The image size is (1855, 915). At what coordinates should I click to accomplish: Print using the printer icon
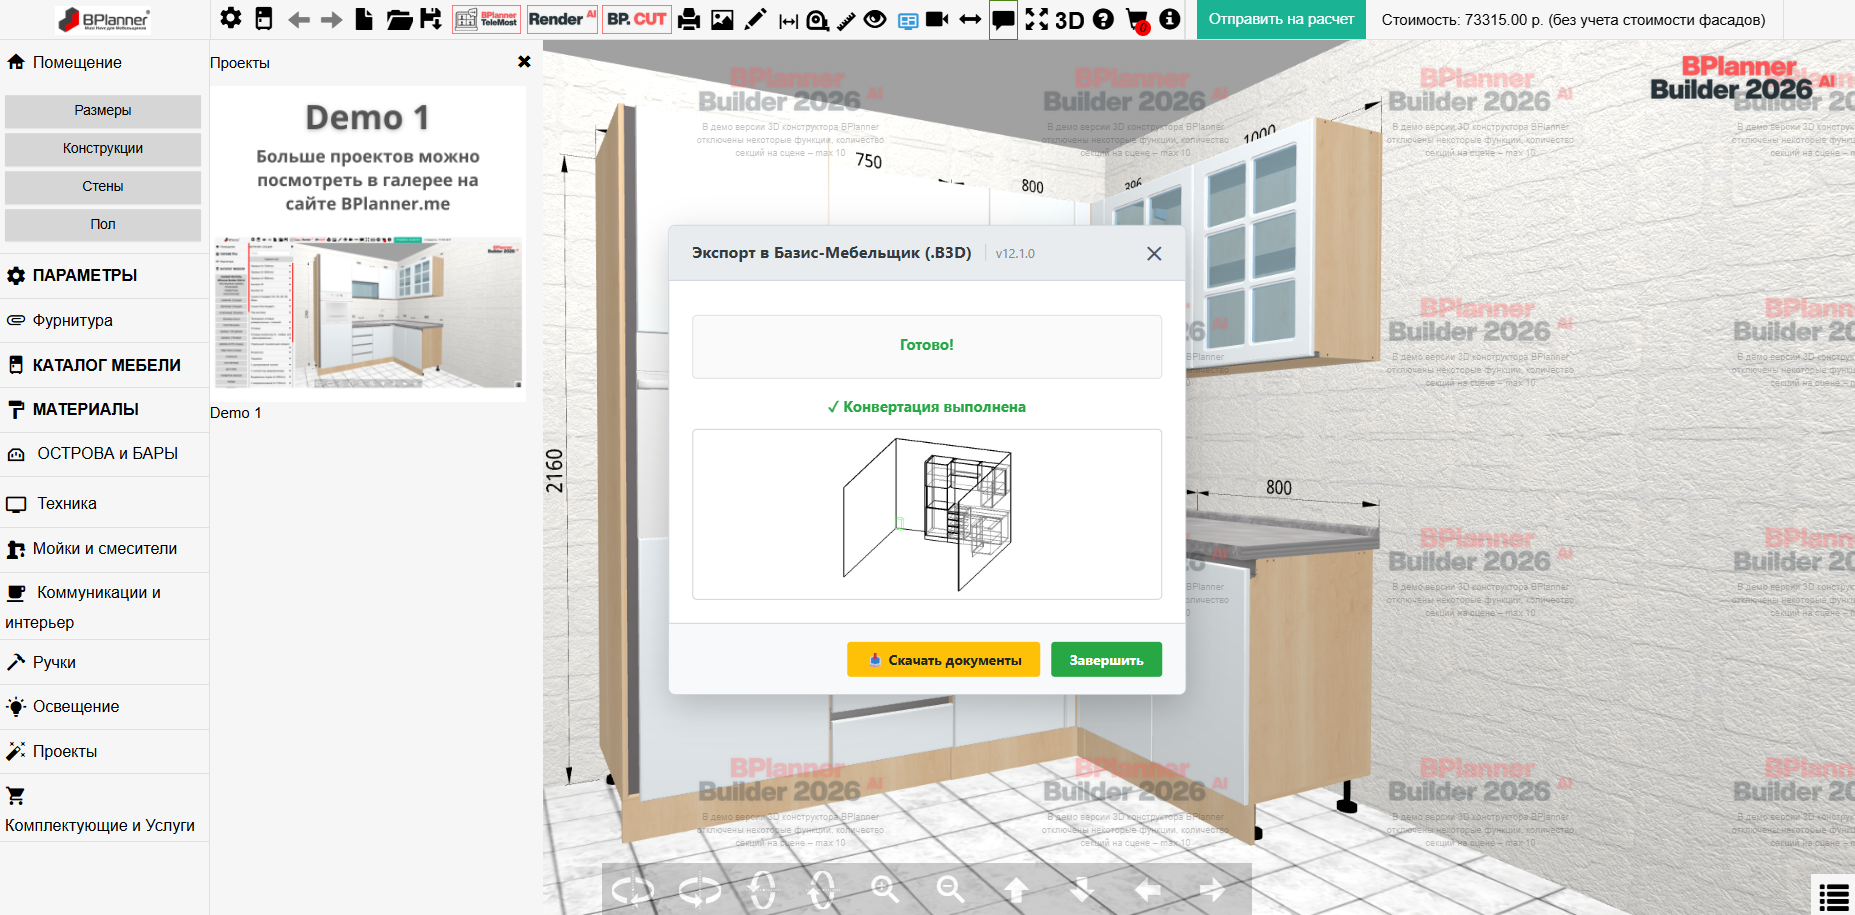pos(689,20)
